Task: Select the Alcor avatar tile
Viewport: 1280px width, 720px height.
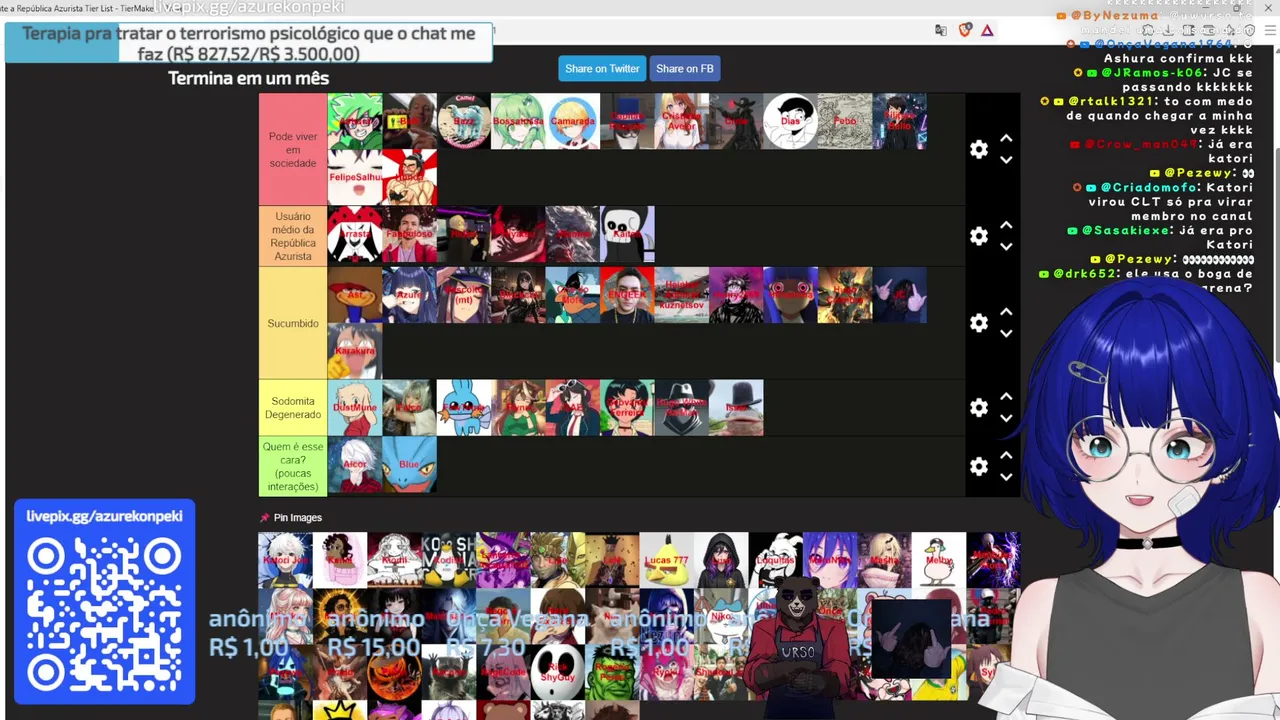Action: point(355,465)
